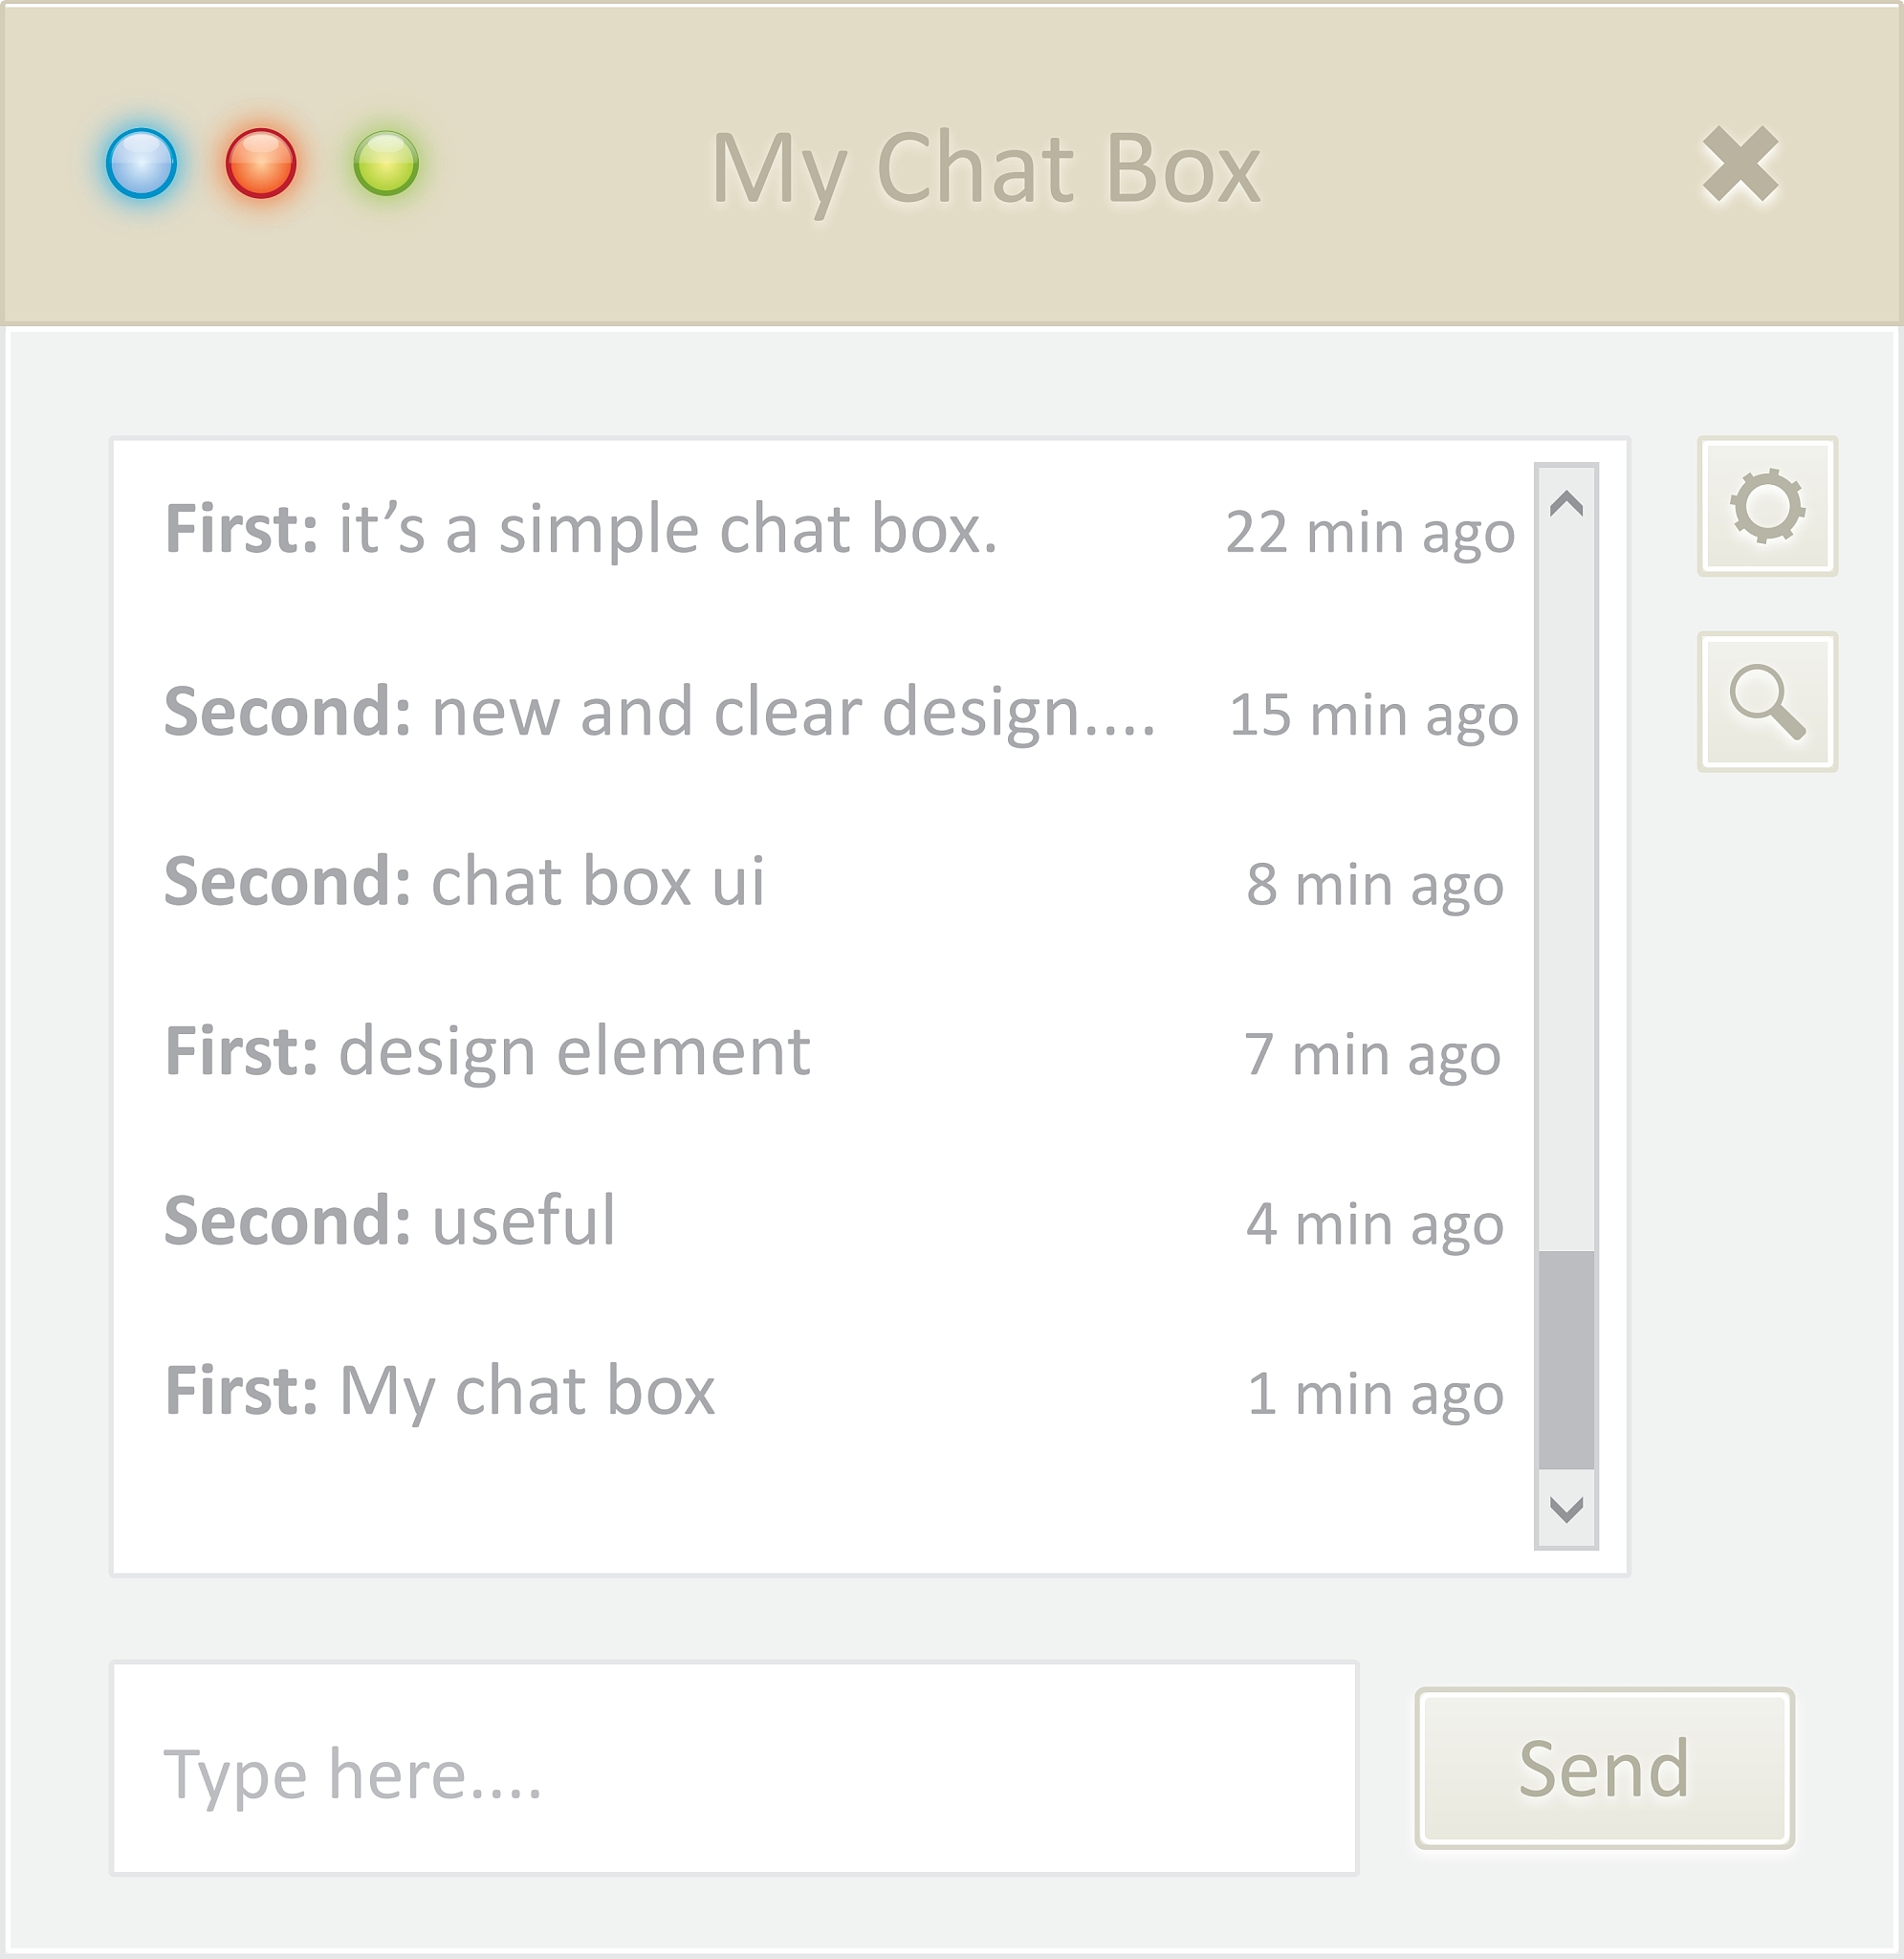Click the magnifying glass search icon
This screenshot has height=1959, width=1904.
tap(1767, 701)
